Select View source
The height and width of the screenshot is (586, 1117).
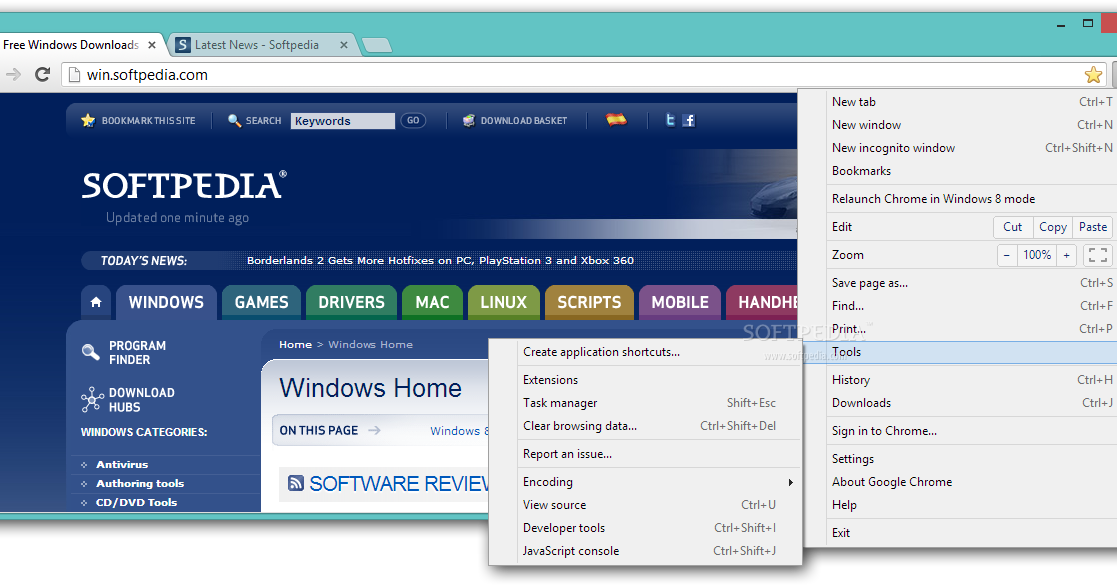point(645,505)
